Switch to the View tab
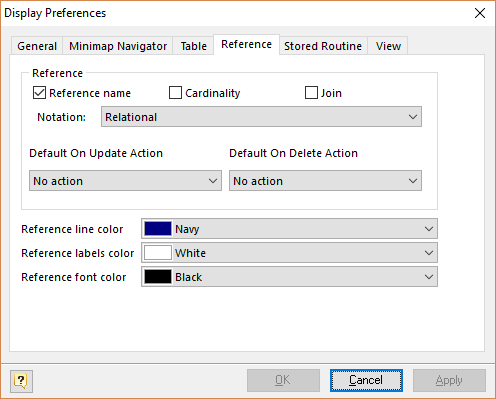Viewport: 496px width, 399px height. click(x=388, y=46)
